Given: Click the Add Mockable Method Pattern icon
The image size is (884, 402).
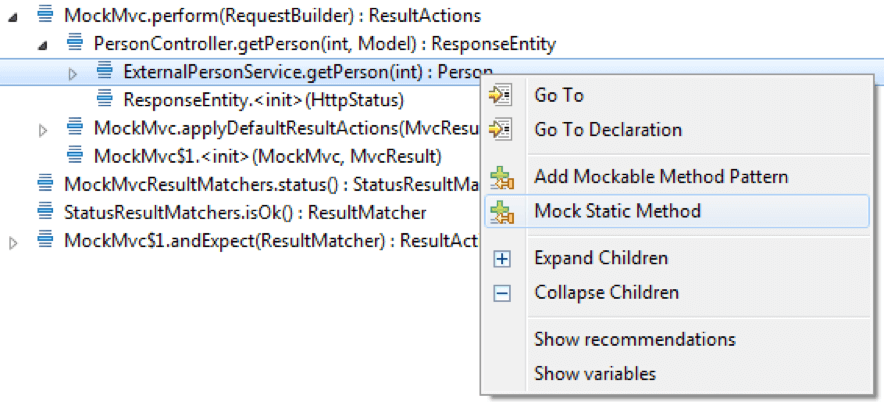Looking at the screenshot, I should click(x=501, y=178).
